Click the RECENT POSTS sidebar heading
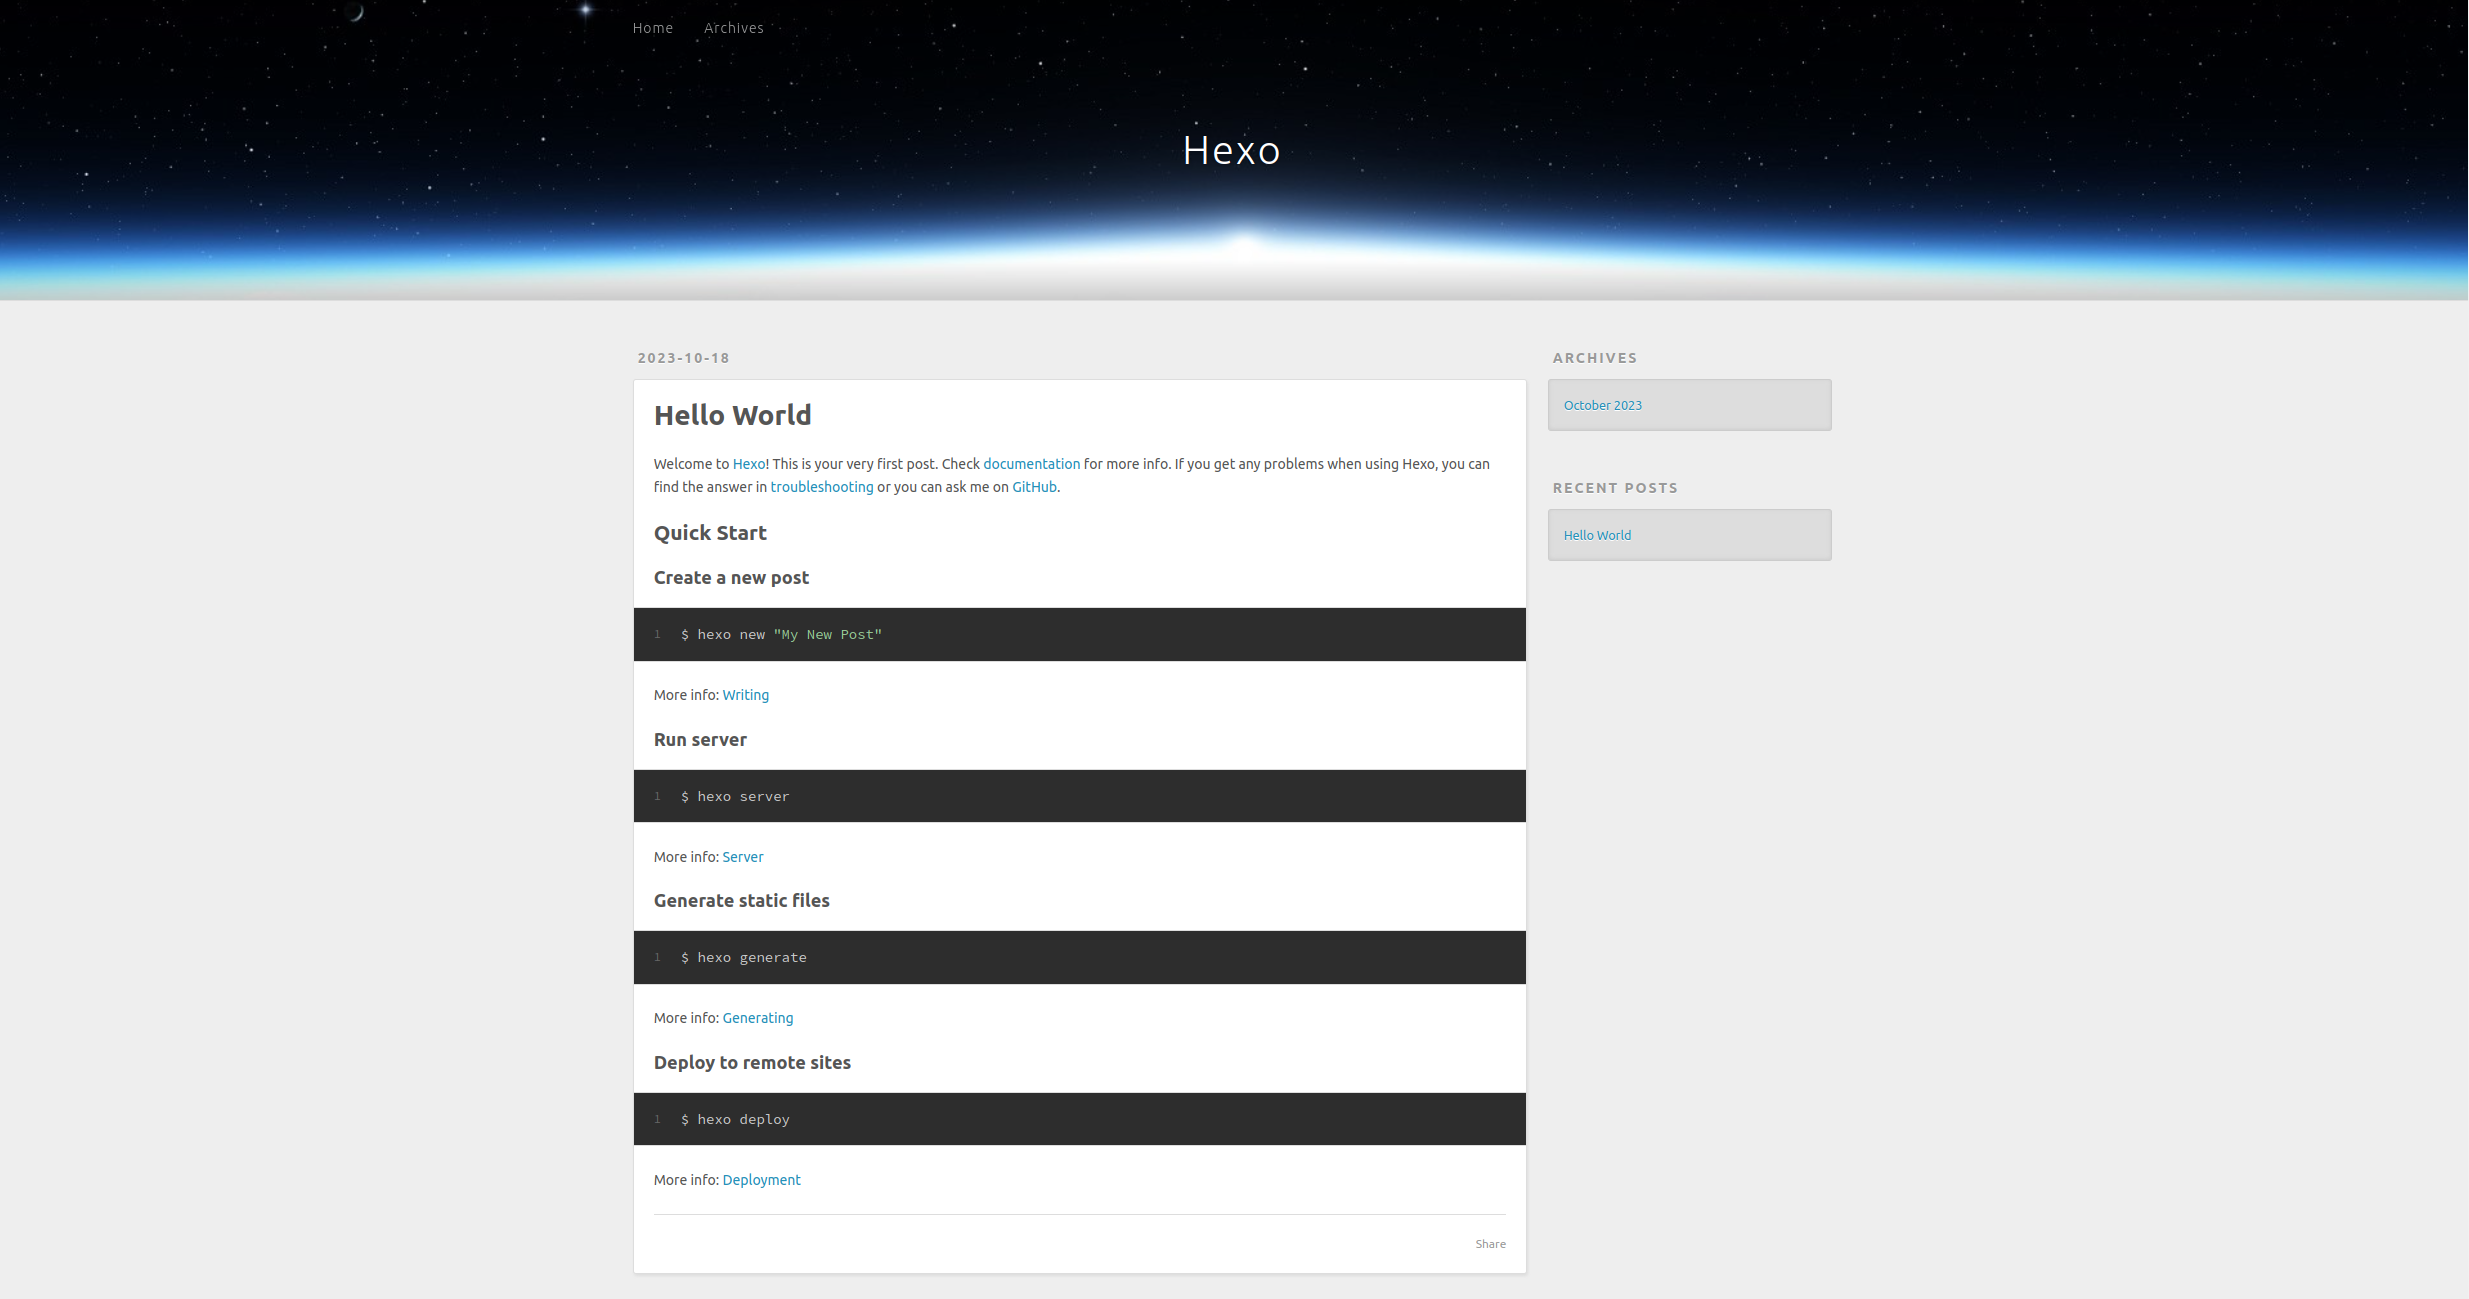 (x=1615, y=488)
